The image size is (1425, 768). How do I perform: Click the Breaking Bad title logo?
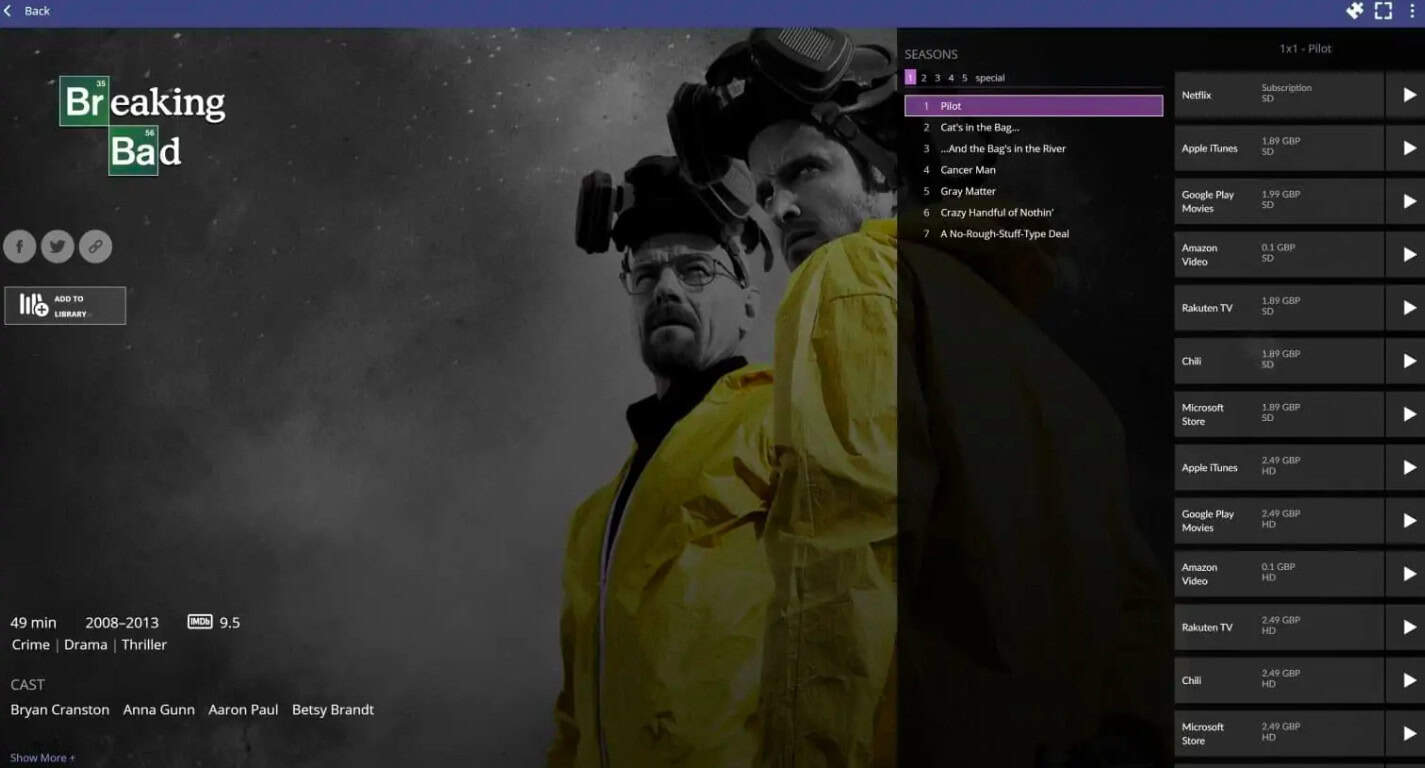[x=142, y=126]
